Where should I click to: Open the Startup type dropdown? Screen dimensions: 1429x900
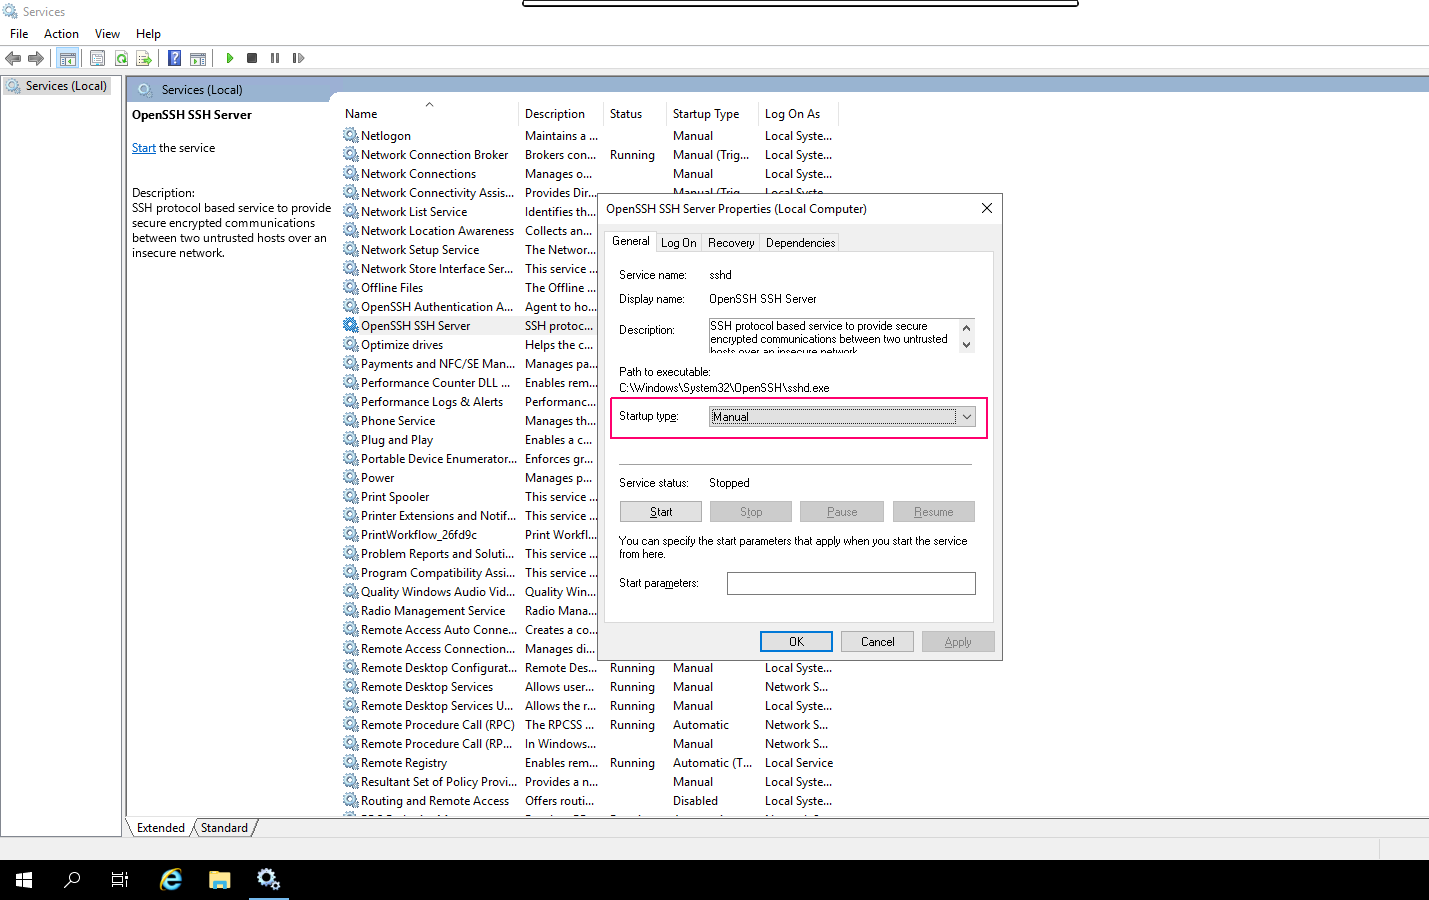point(842,417)
